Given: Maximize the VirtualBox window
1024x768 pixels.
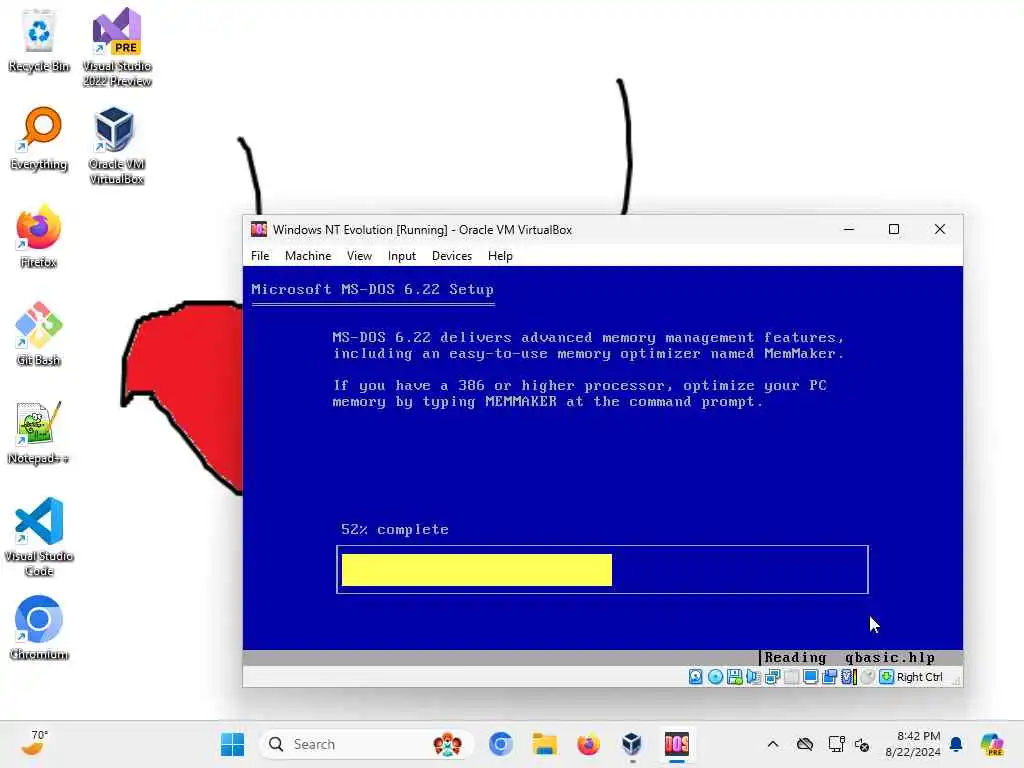Looking at the screenshot, I should coord(894,229).
